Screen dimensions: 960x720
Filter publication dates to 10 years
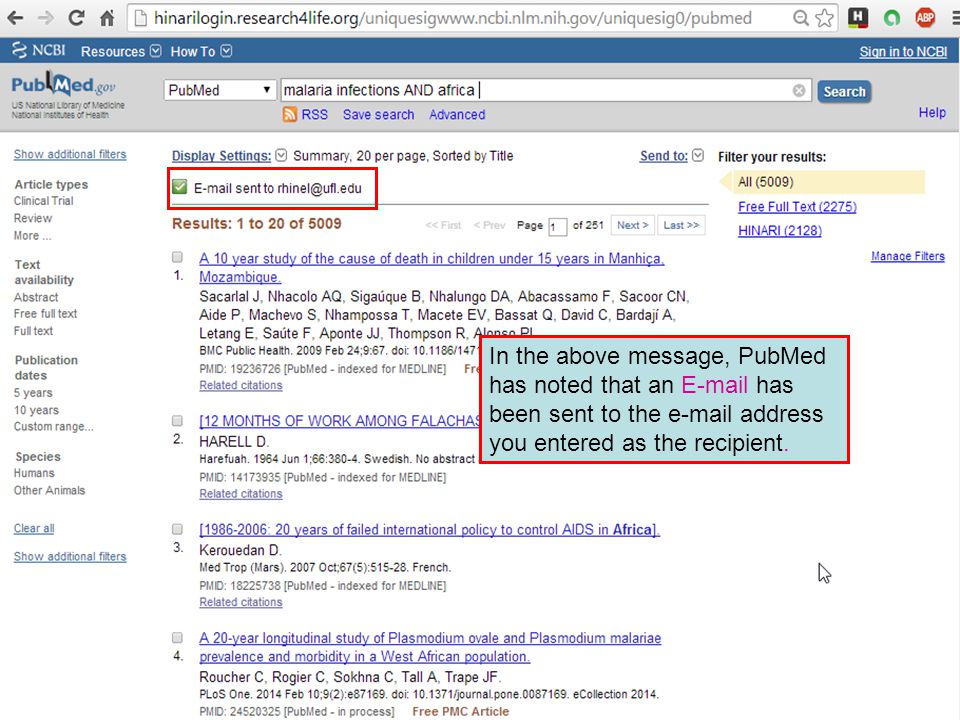click(36, 410)
